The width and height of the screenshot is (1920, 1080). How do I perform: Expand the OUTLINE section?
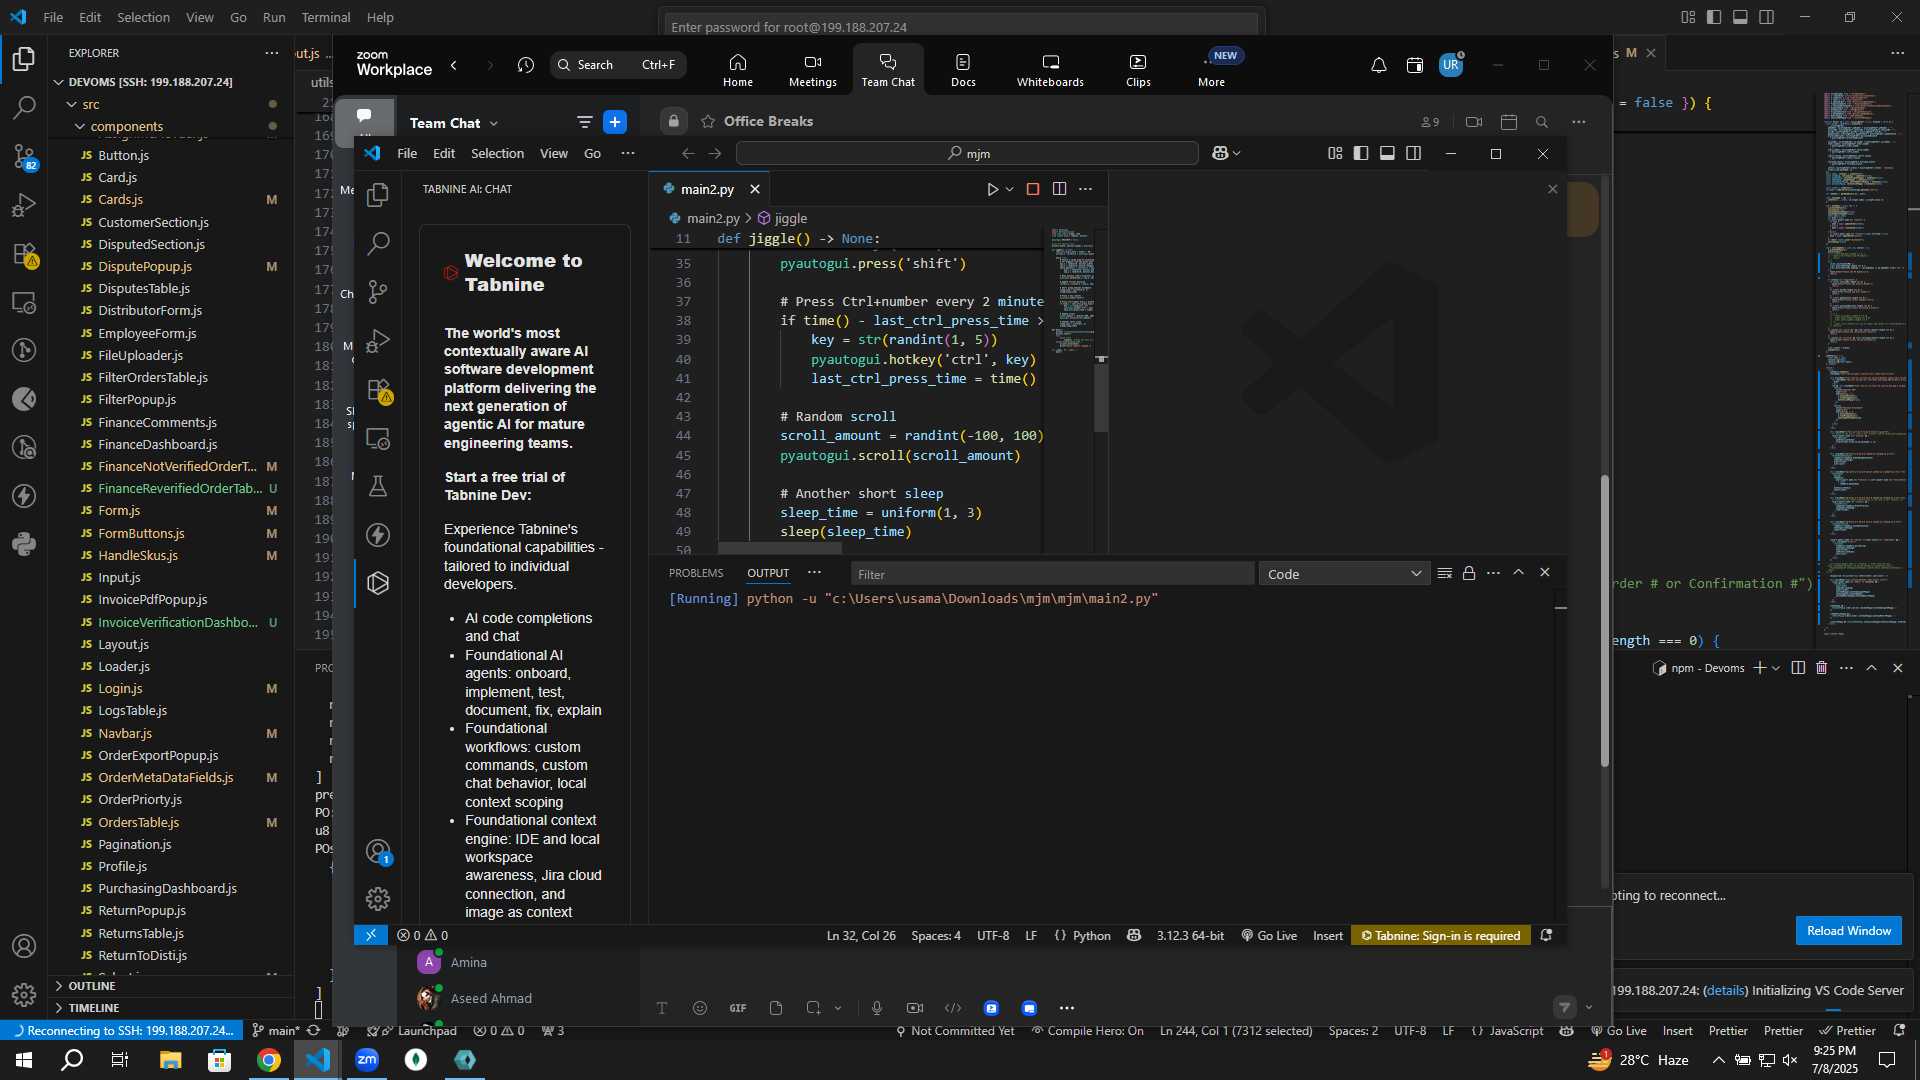point(92,986)
